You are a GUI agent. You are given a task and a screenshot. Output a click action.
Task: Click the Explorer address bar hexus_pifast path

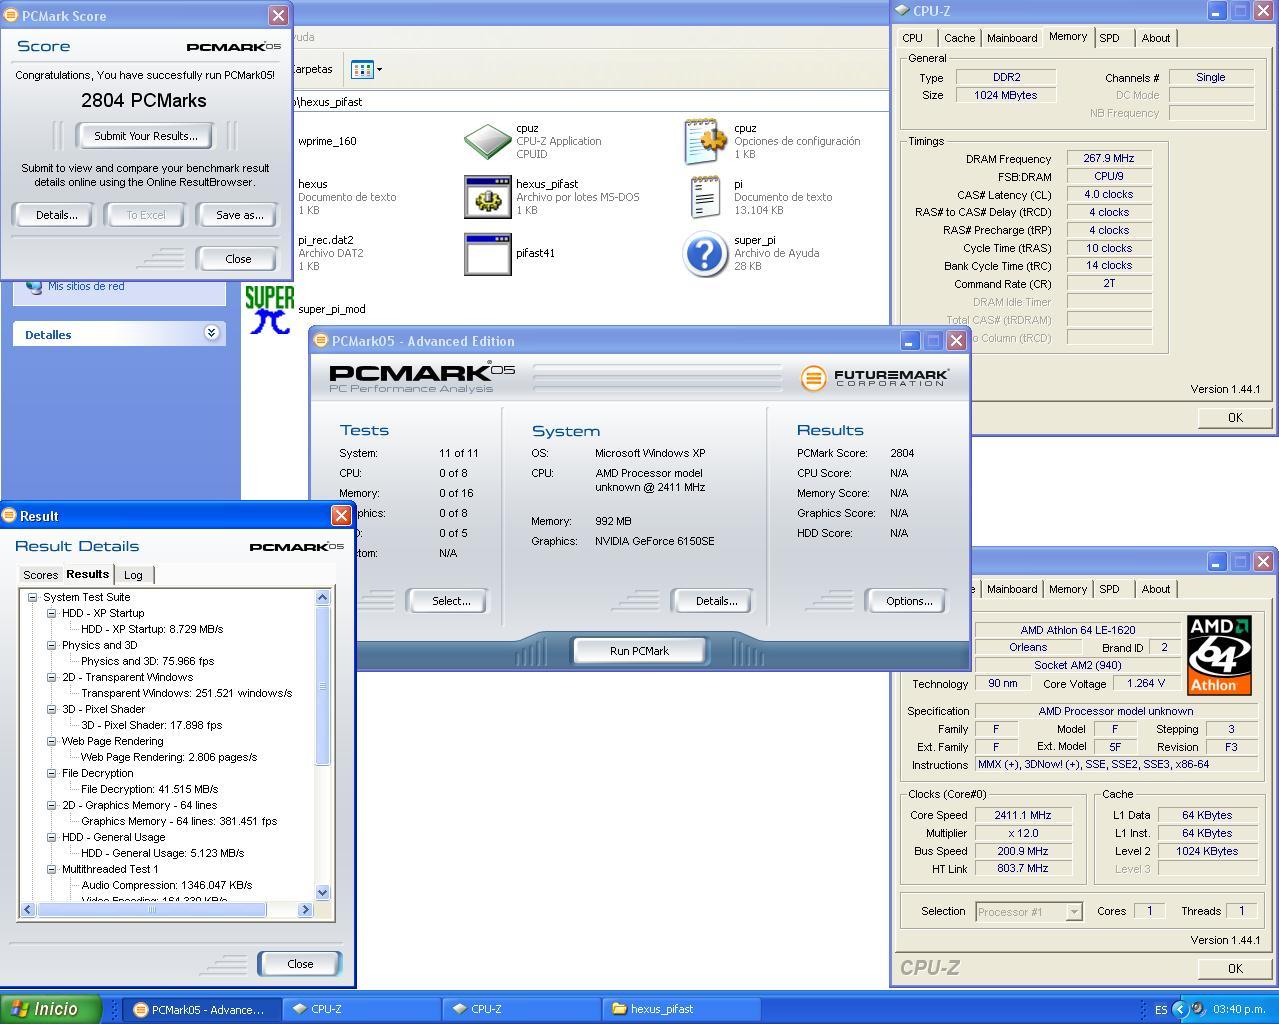pyautogui.click(x=590, y=102)
